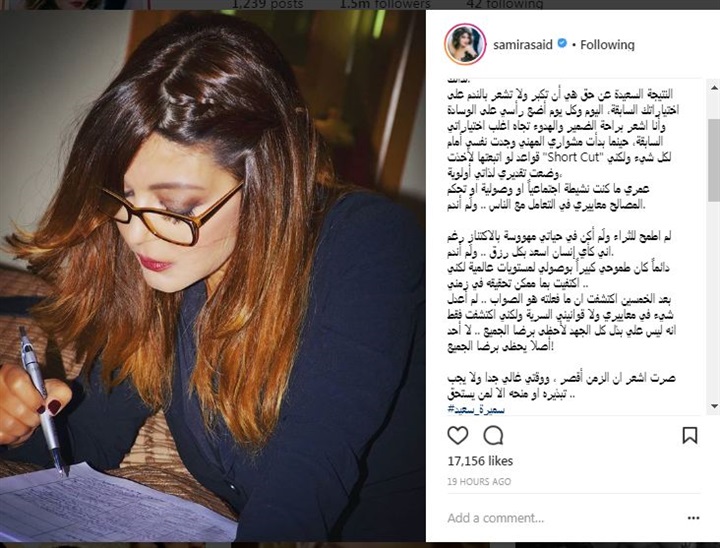Click the caption scrollbar up arrow

click(714, 87)
